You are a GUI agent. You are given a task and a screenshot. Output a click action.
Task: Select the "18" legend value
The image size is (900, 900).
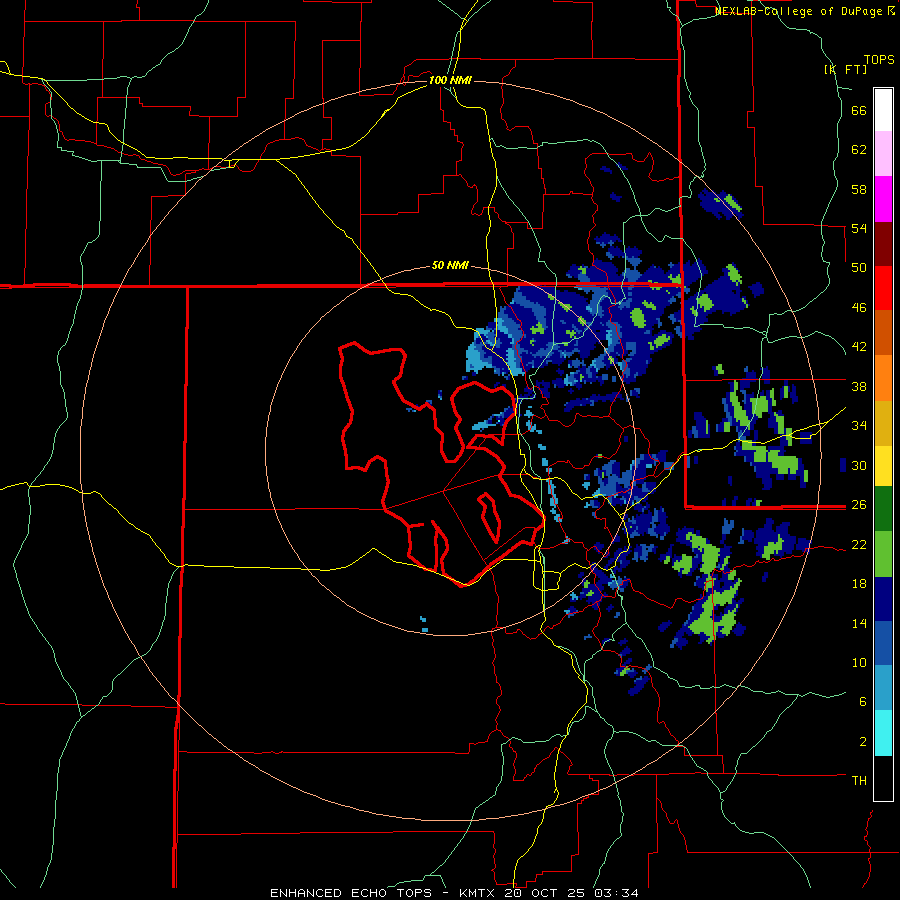click(859, 584)
